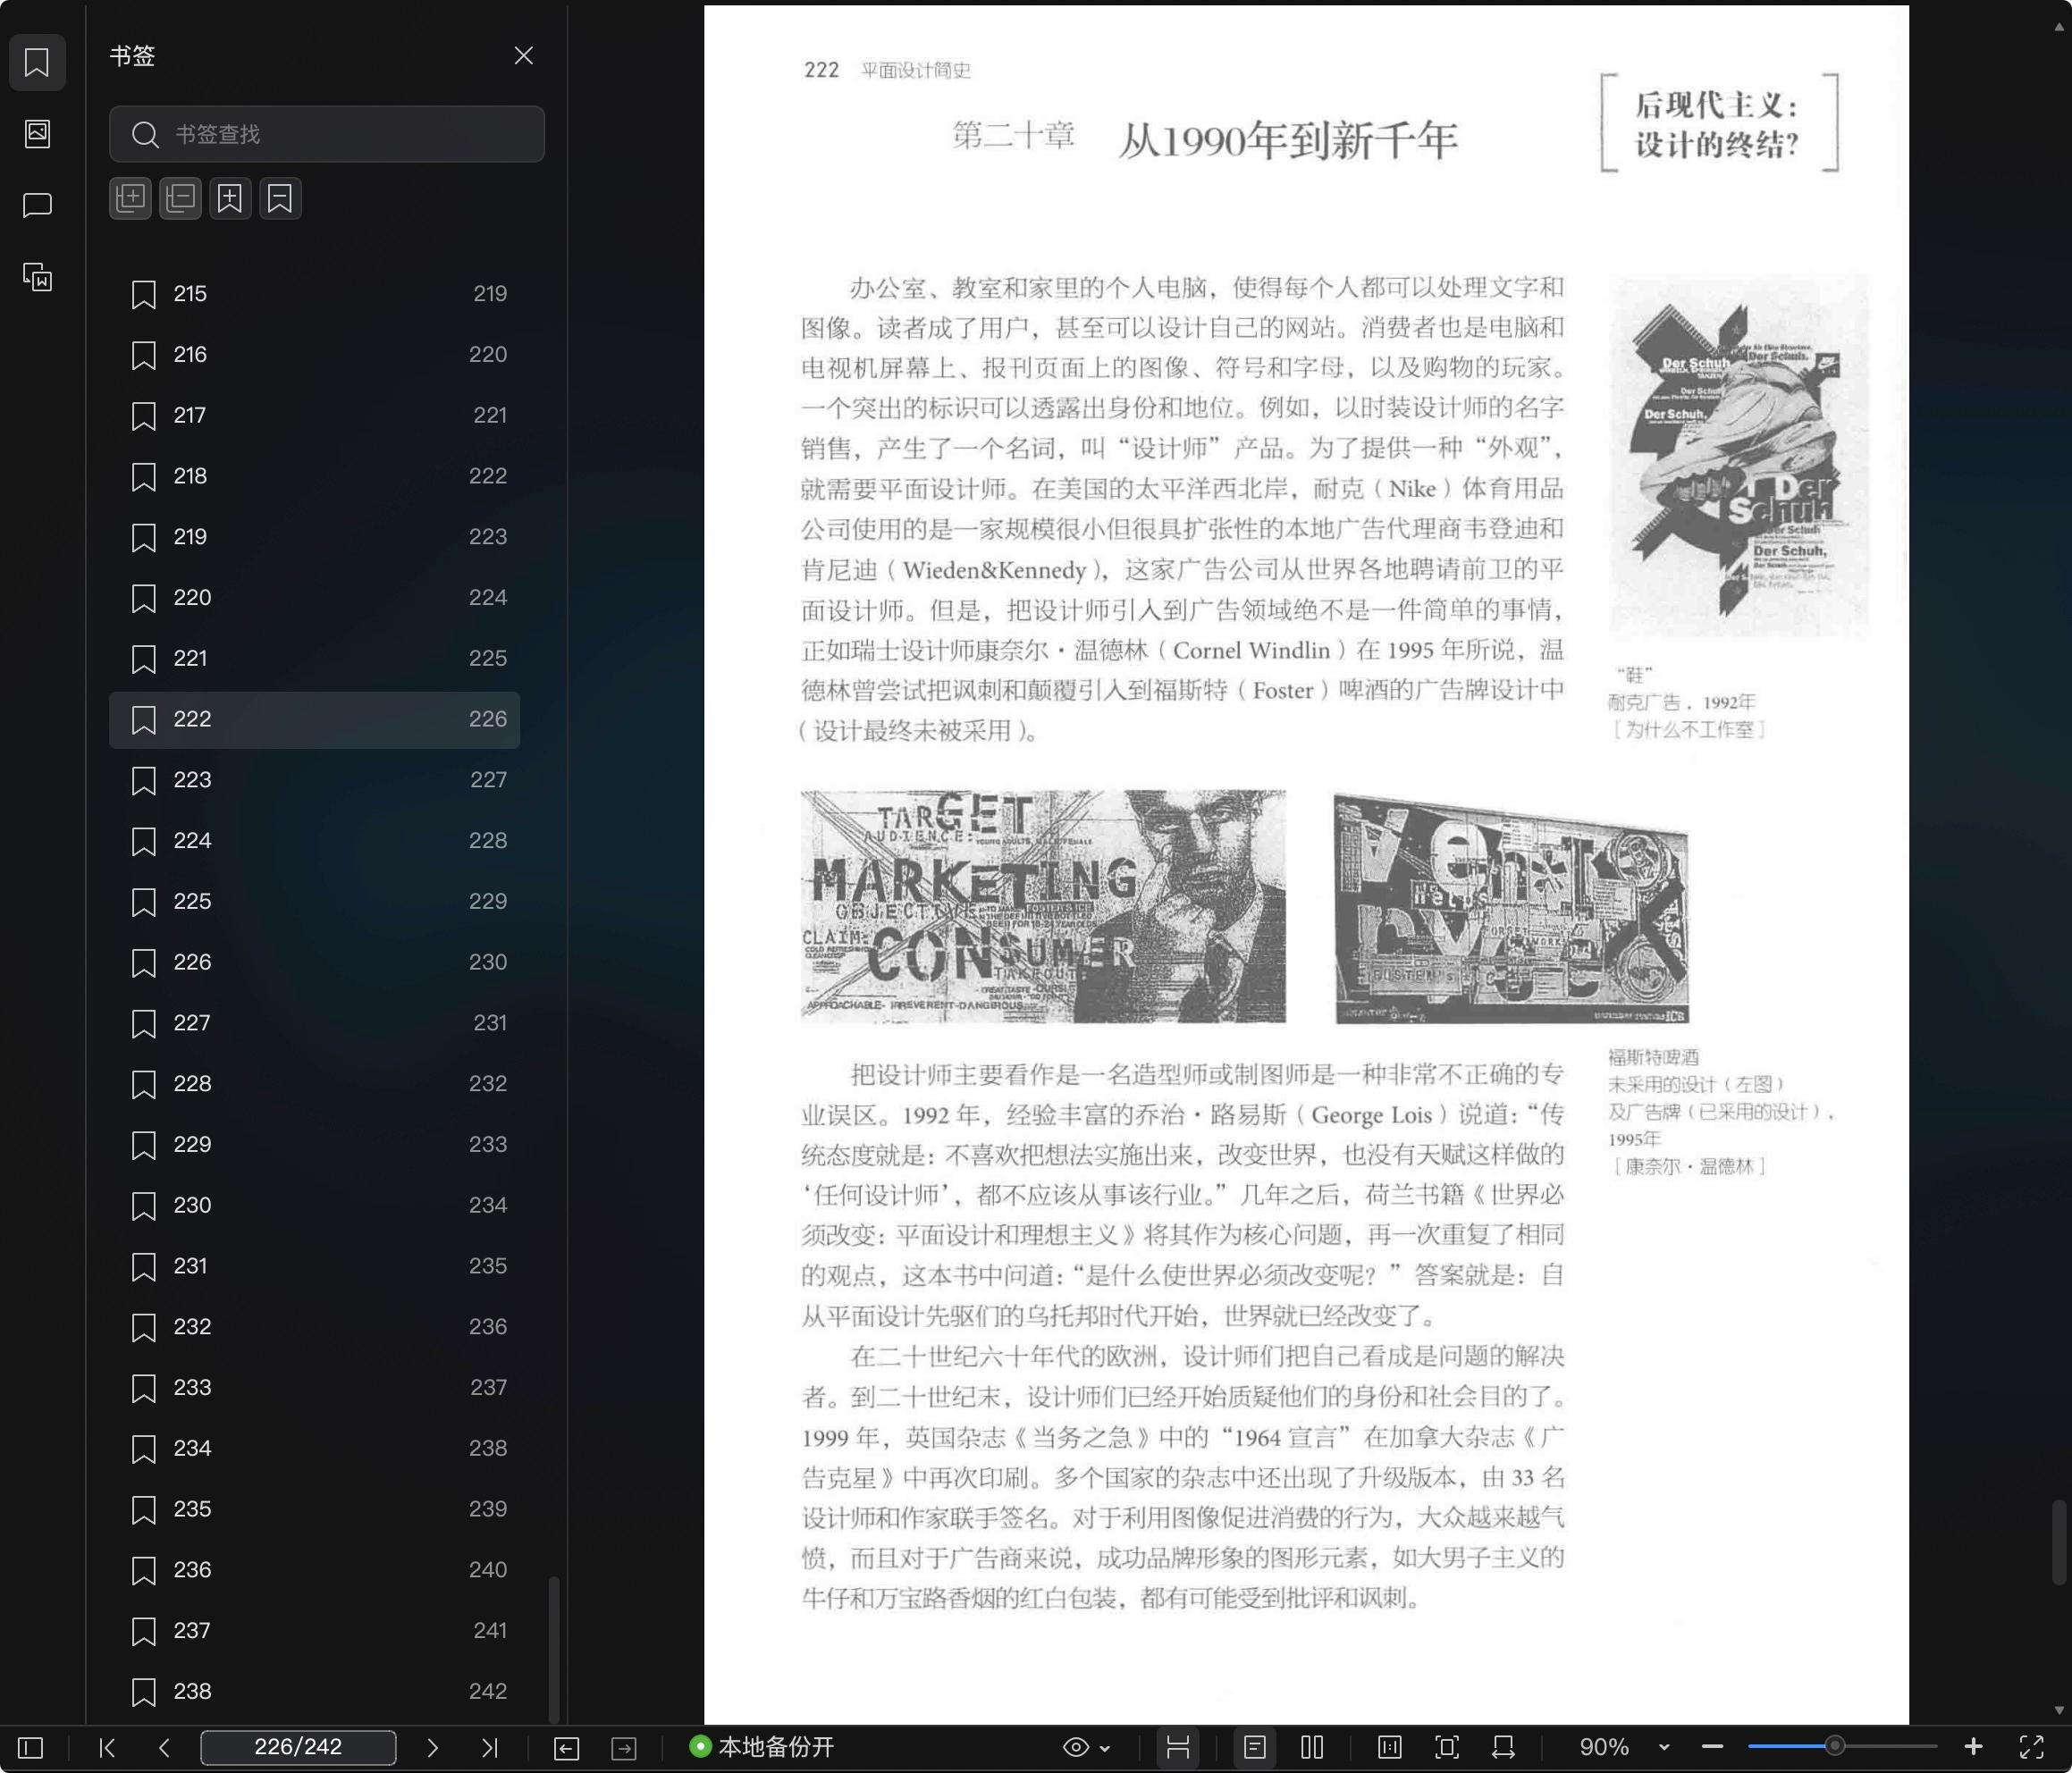
Task: Select bookmark 231
Action: 314,1266
